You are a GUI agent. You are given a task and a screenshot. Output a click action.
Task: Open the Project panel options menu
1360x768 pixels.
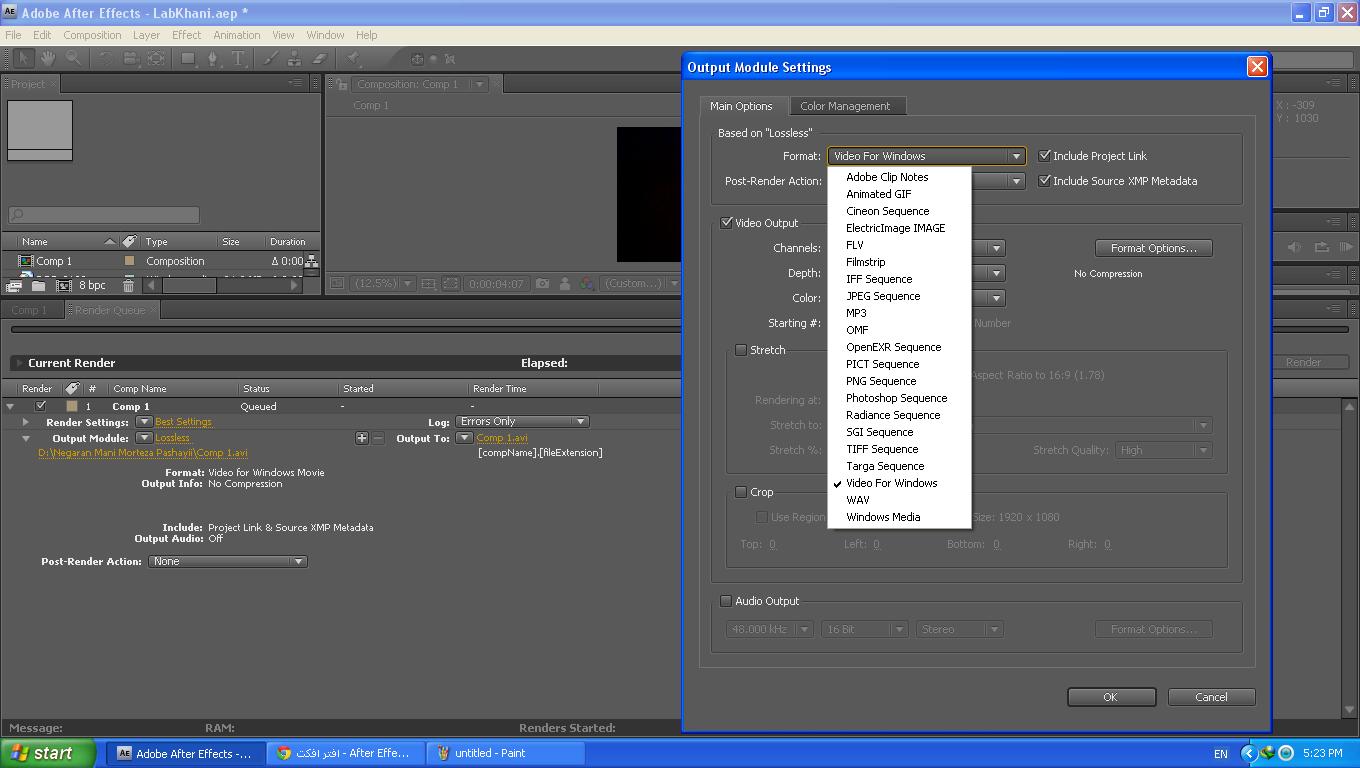296,84
